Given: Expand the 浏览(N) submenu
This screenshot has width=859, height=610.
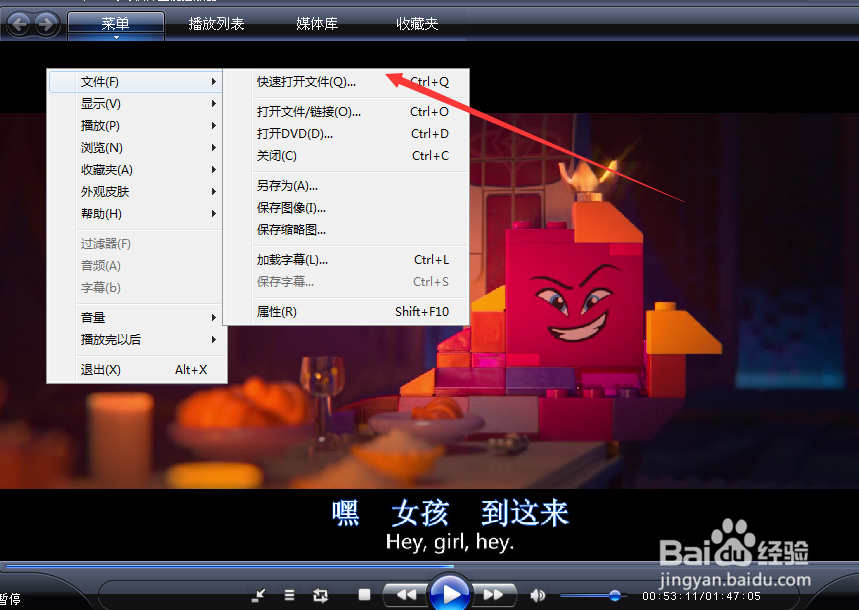Looking at the screenshot, I should pyautogui.click(x=135, y=147).
